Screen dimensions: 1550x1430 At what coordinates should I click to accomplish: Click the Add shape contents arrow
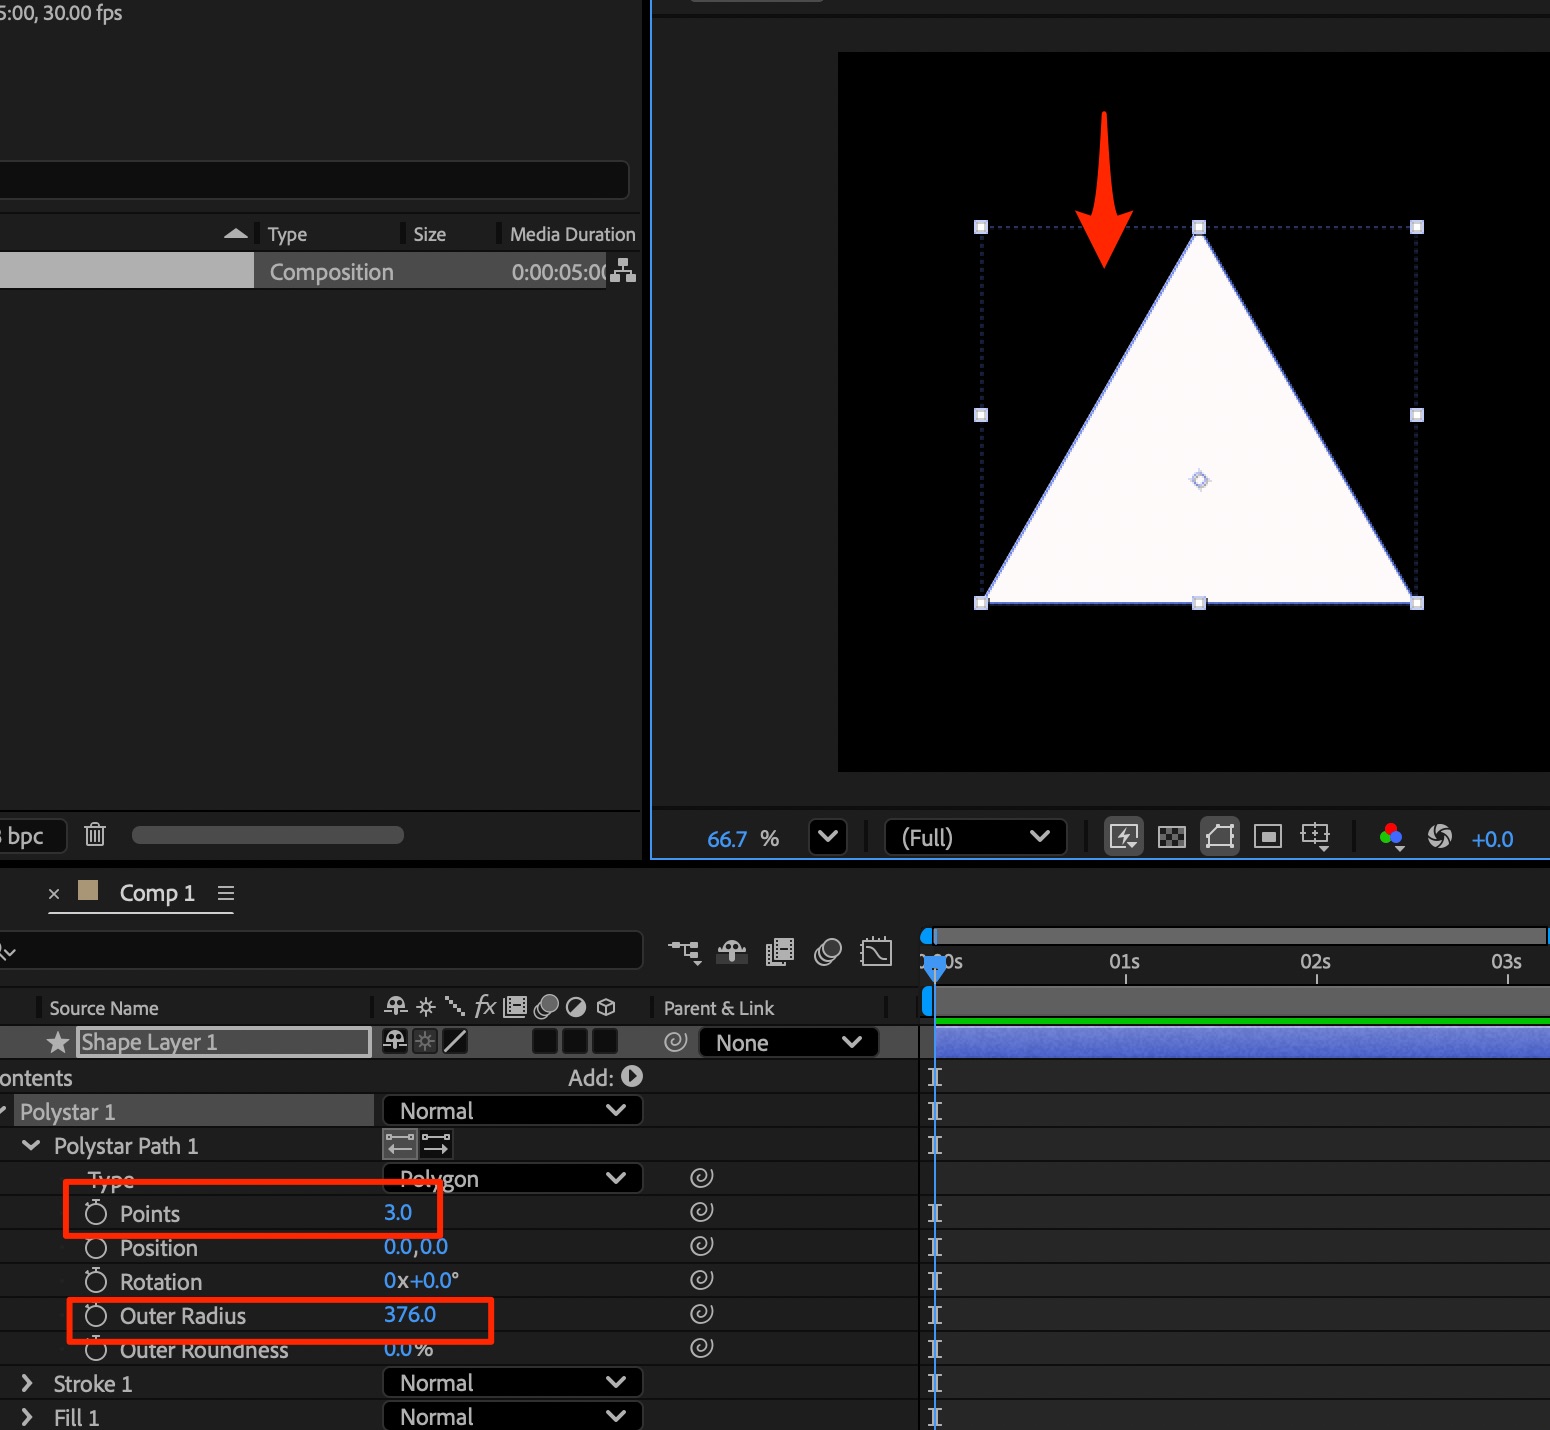click(632, 1076)
